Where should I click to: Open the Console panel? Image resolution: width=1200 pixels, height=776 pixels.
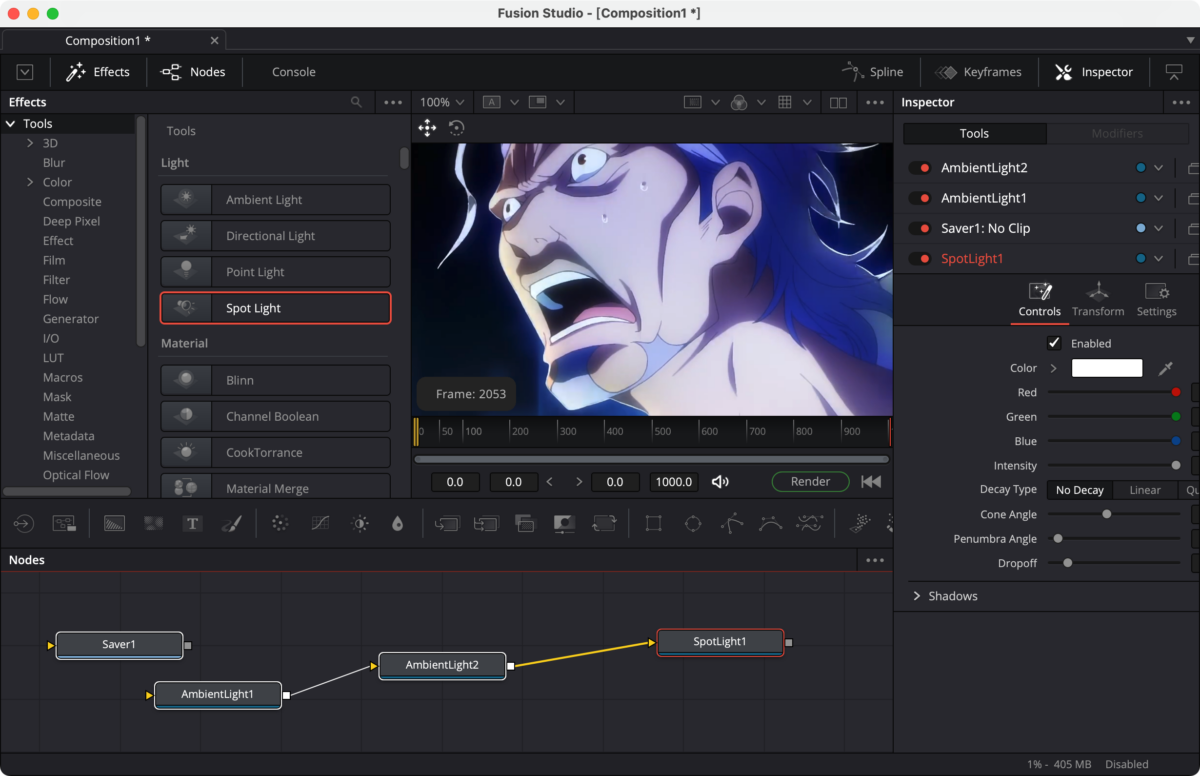pyautogui.click(x=294, y=72)
